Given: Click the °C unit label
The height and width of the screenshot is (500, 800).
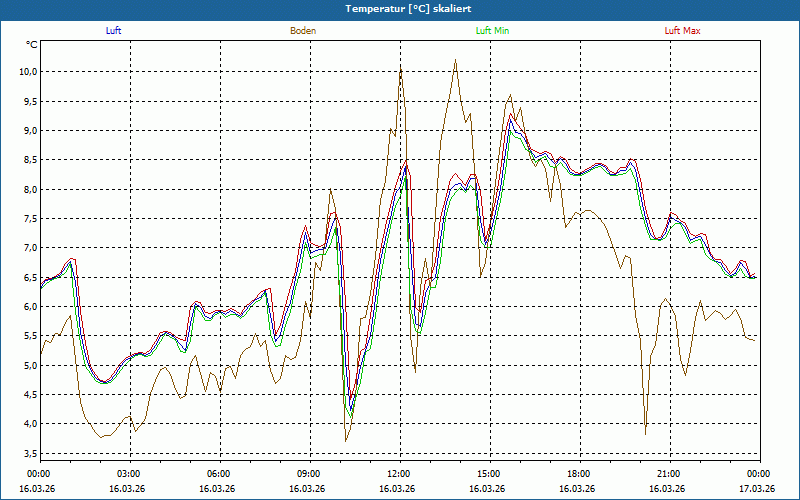Looking at the screenshot, I should [x=31, y=45].
